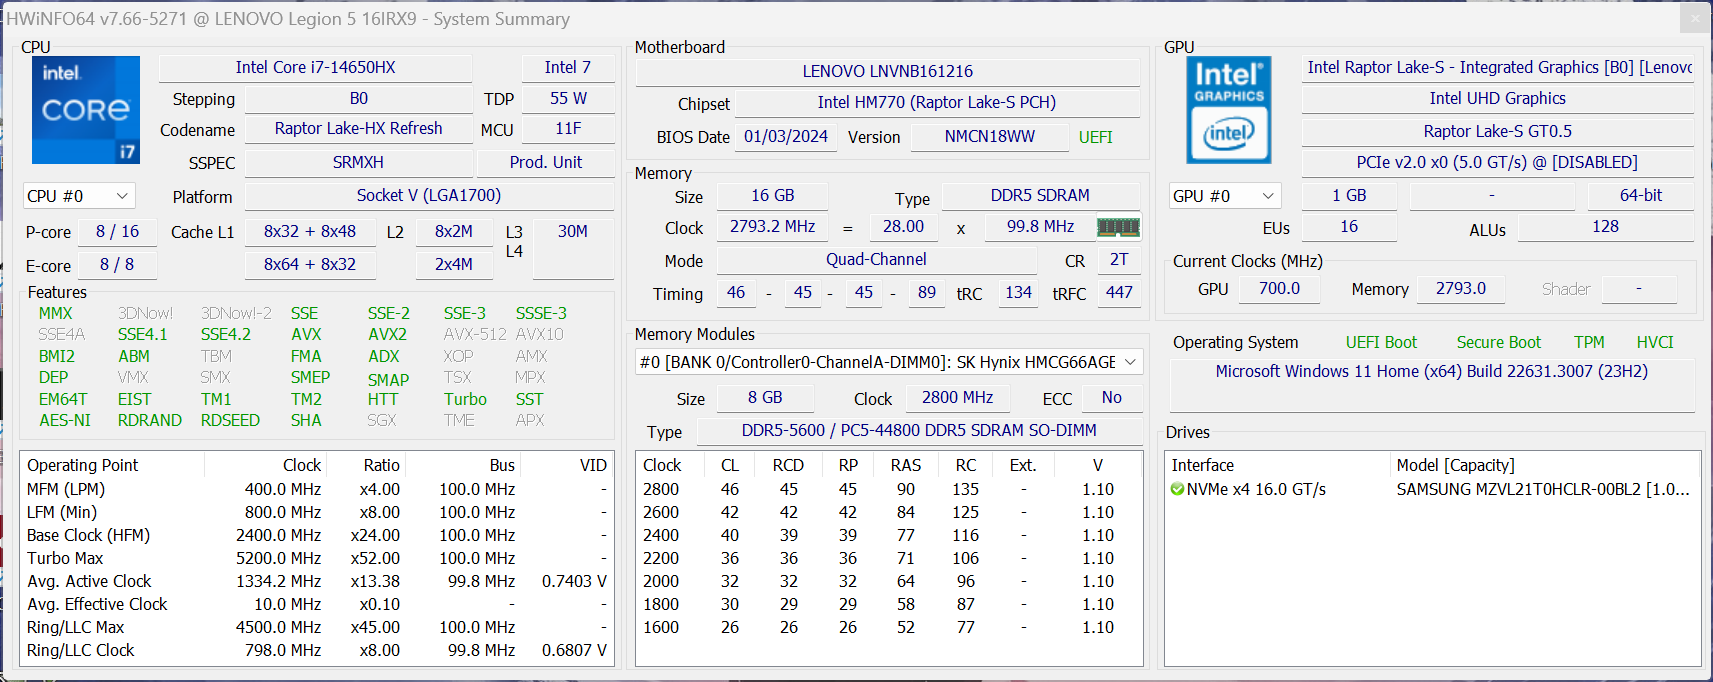Click the Raptor Lake-S GT0.5 field
Image resolution: width=1713 pixels, height=682 pixels.
click(1498, 132)
